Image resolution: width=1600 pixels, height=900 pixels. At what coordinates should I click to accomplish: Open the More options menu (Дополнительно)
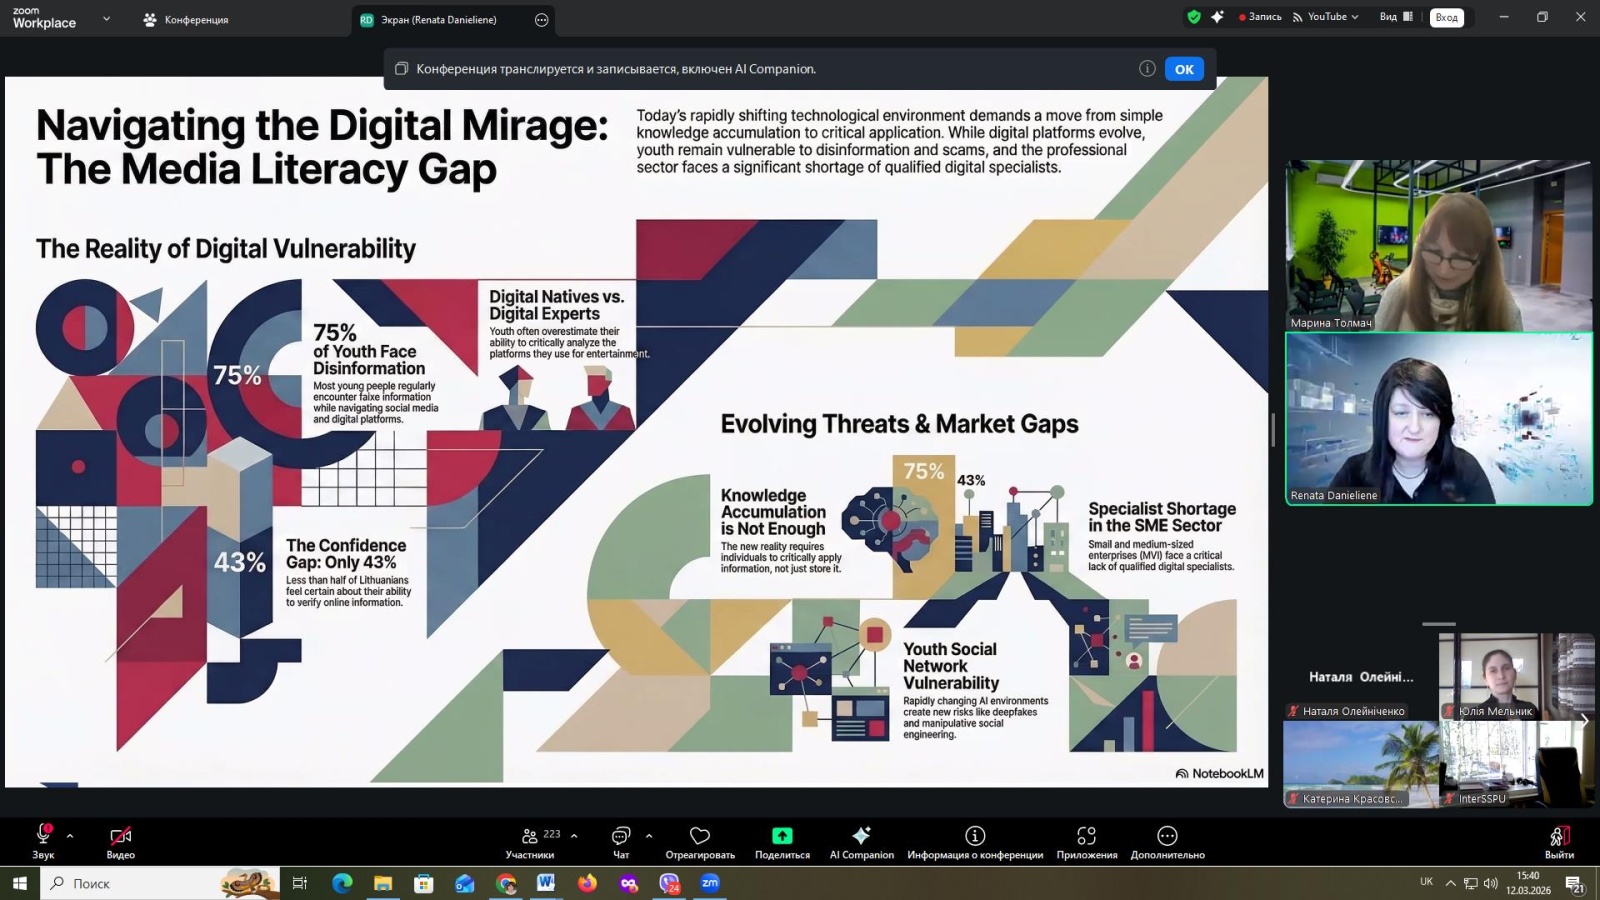tap(1167, 842)
